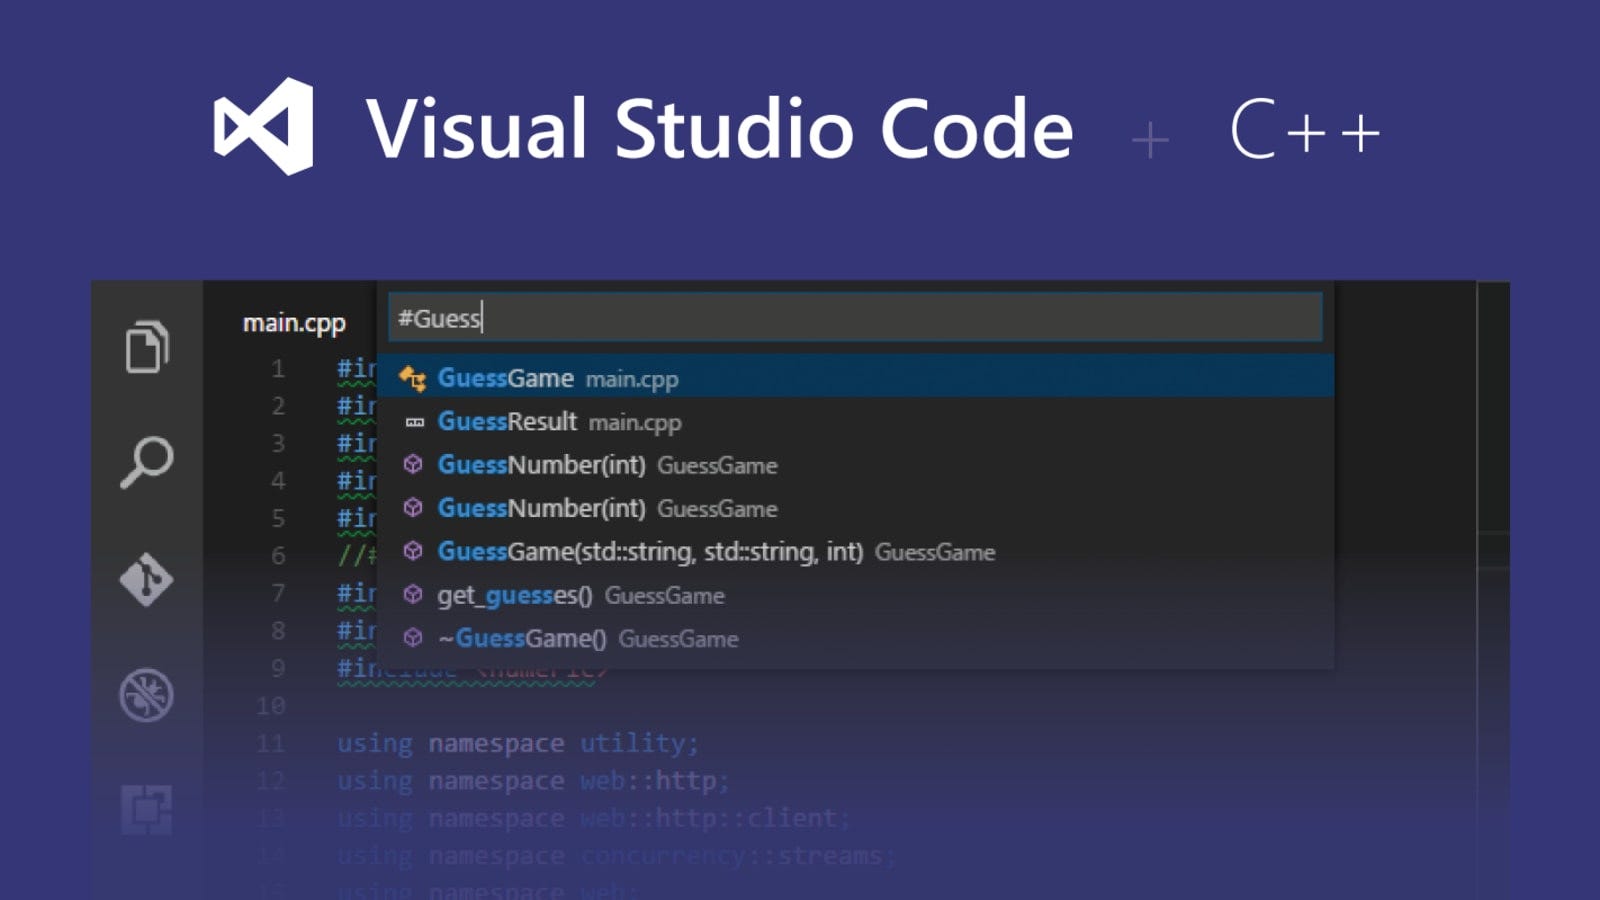The image size is (1600, 900).
Task: Switch to the main.cpp tab
Action: coord(294,323)
